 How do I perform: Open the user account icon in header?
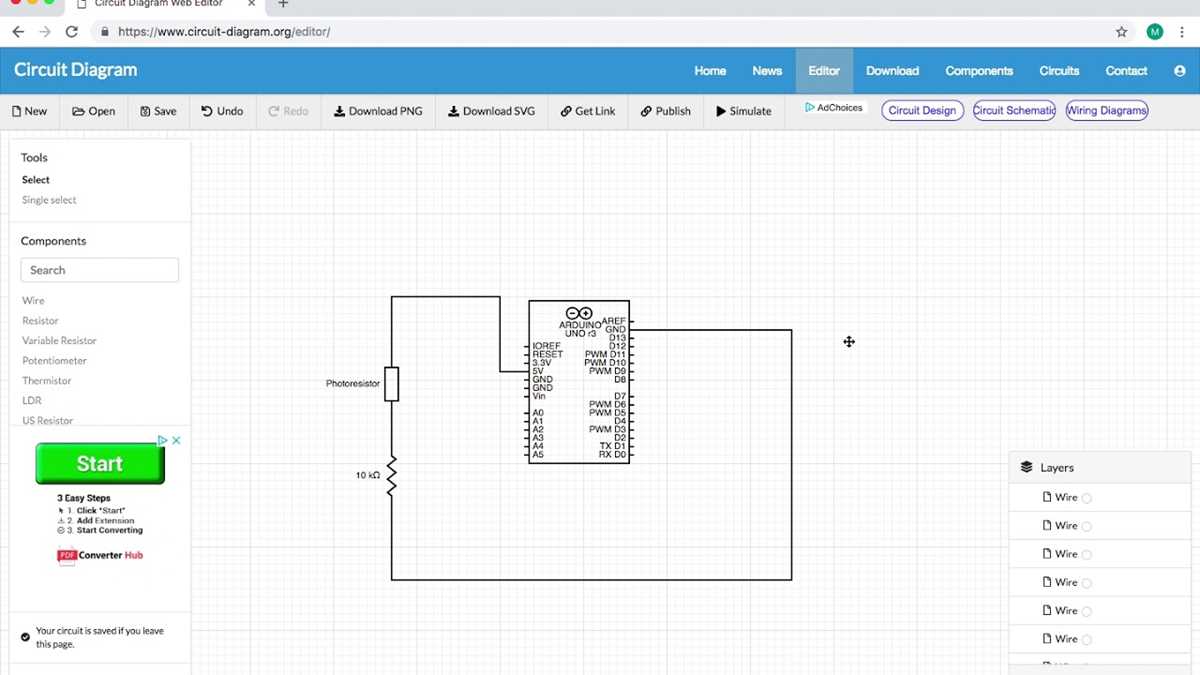tap(1180, 71)
